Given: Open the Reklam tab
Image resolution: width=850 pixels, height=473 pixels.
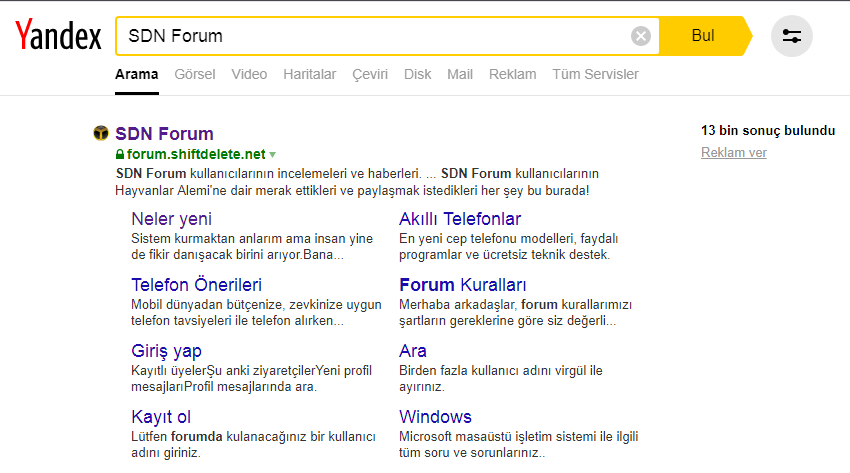Looking at the screenshot, I should coord(512,74).
